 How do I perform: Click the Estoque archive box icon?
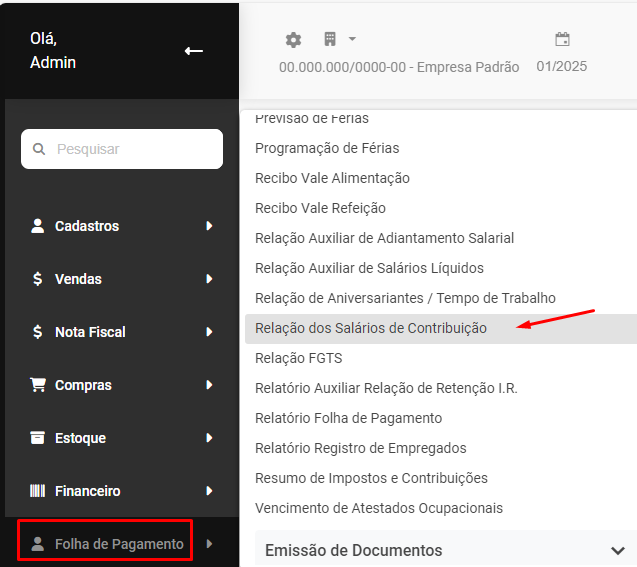pos(38,438)
